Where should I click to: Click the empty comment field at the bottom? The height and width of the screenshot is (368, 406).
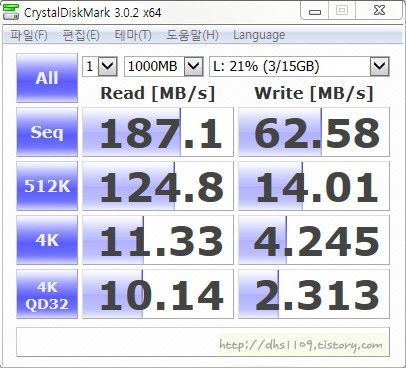pos(203,342)
